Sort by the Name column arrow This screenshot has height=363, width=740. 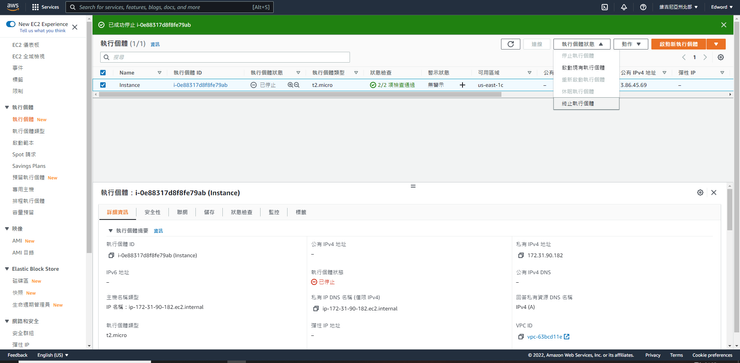coord(160,73)
